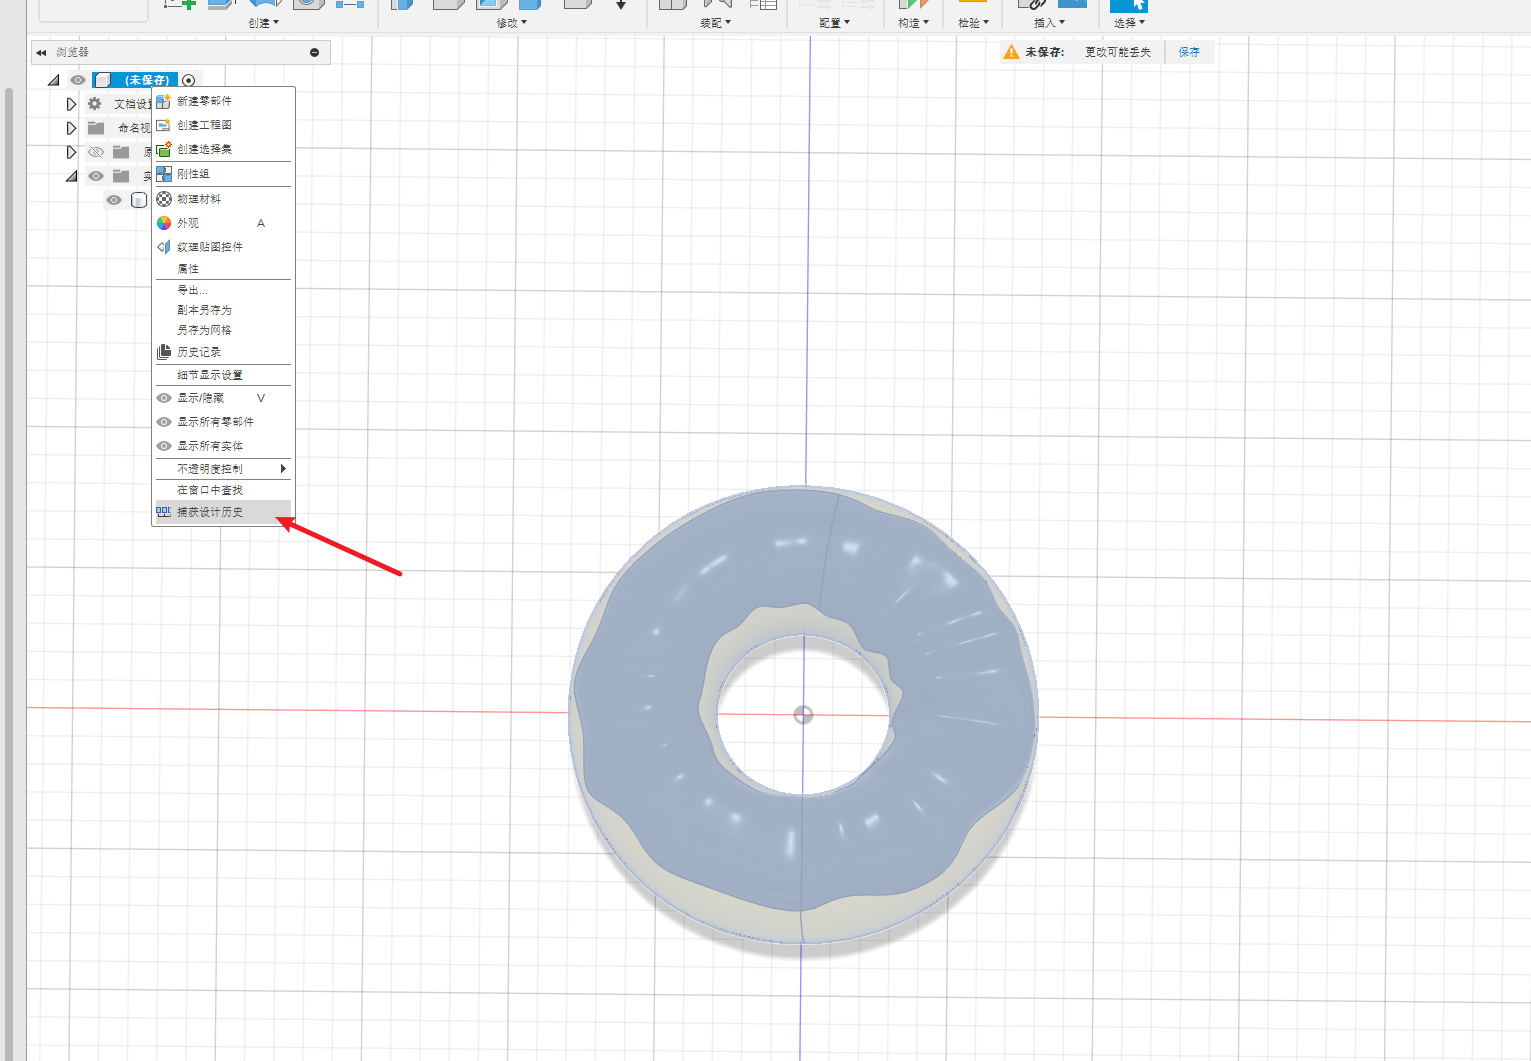
Task: Click the orange warning triangle icon
Action: tap(1011, 52)
